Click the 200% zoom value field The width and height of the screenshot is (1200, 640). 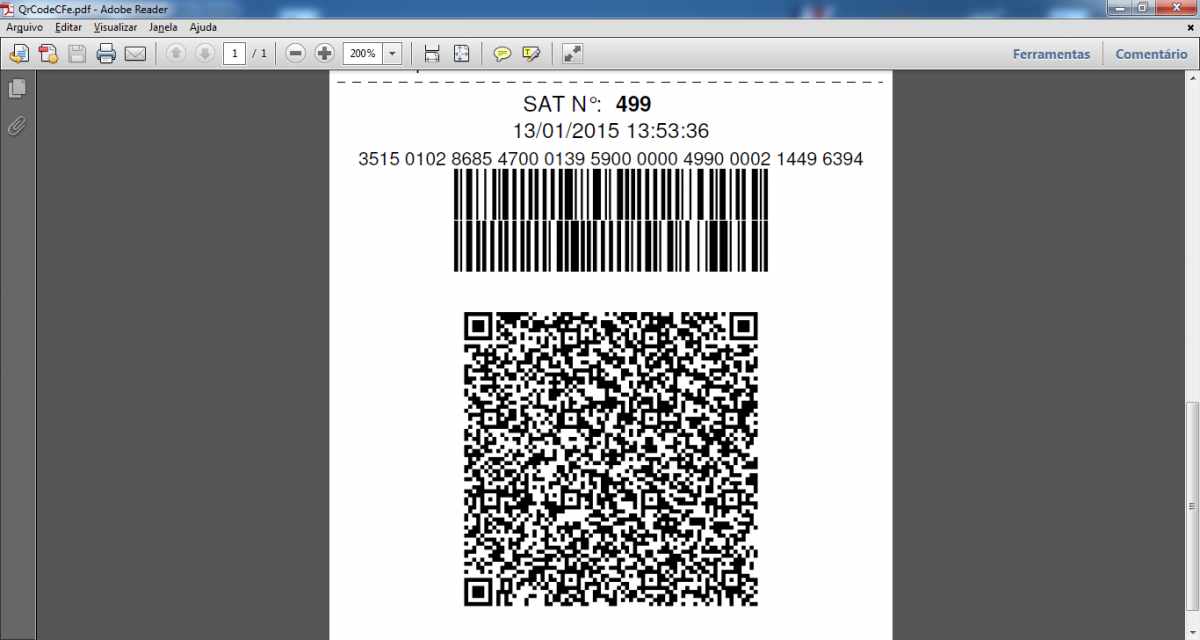(x=363, y=53)
